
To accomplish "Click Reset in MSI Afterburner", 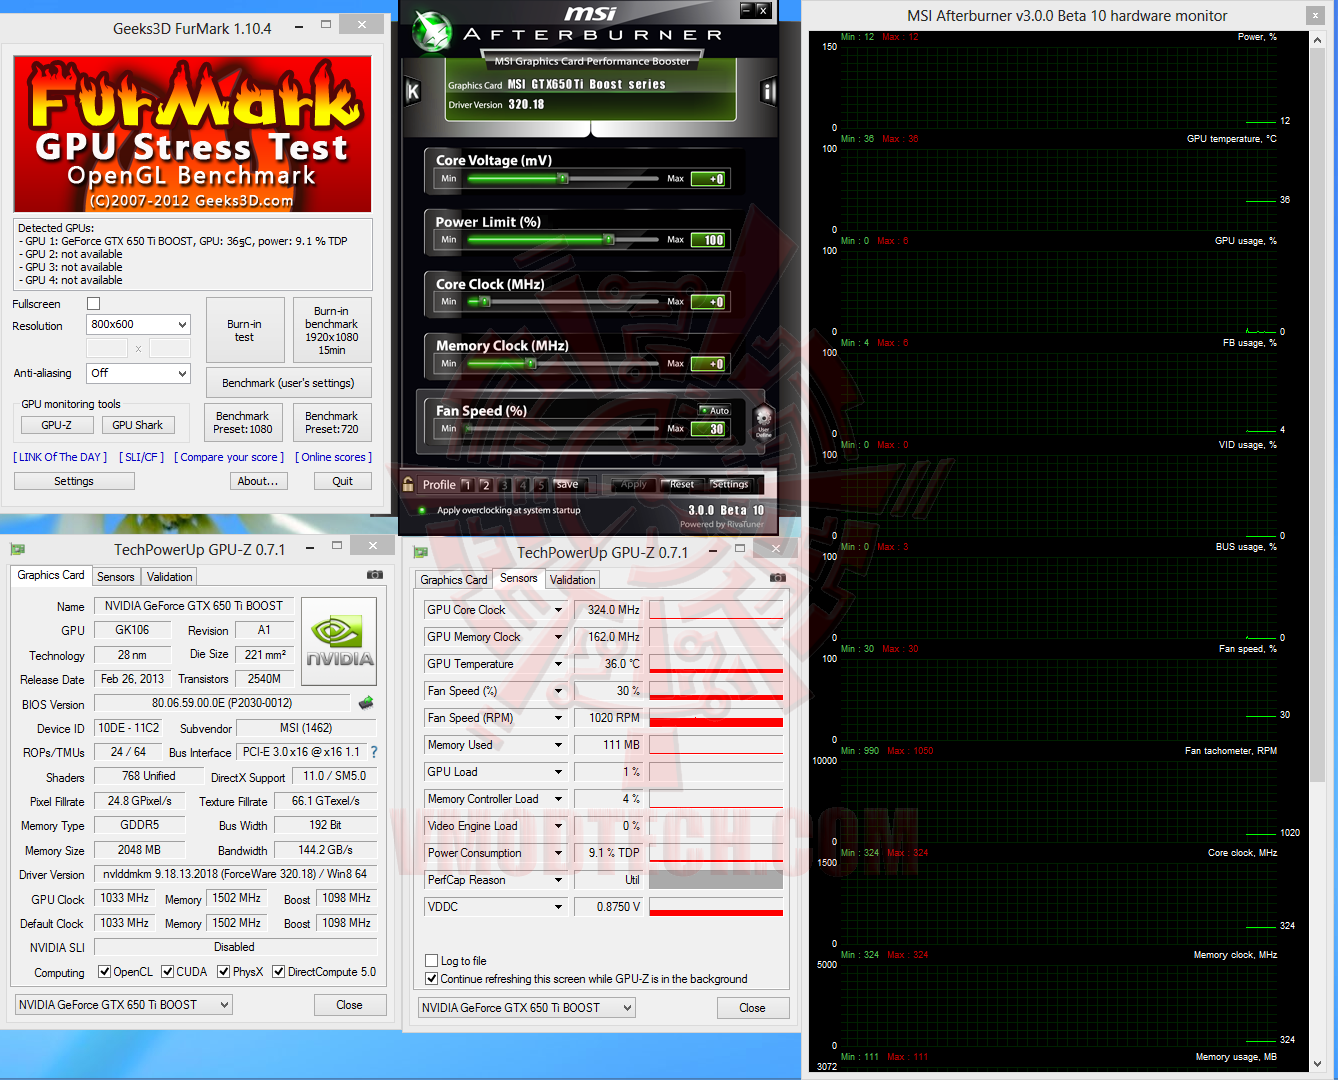I will (682, 485).
